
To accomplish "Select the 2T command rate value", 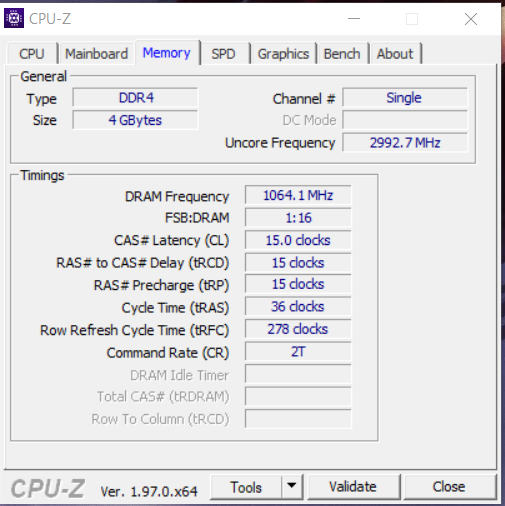I will pyautogui.click(x=298, y=351).
